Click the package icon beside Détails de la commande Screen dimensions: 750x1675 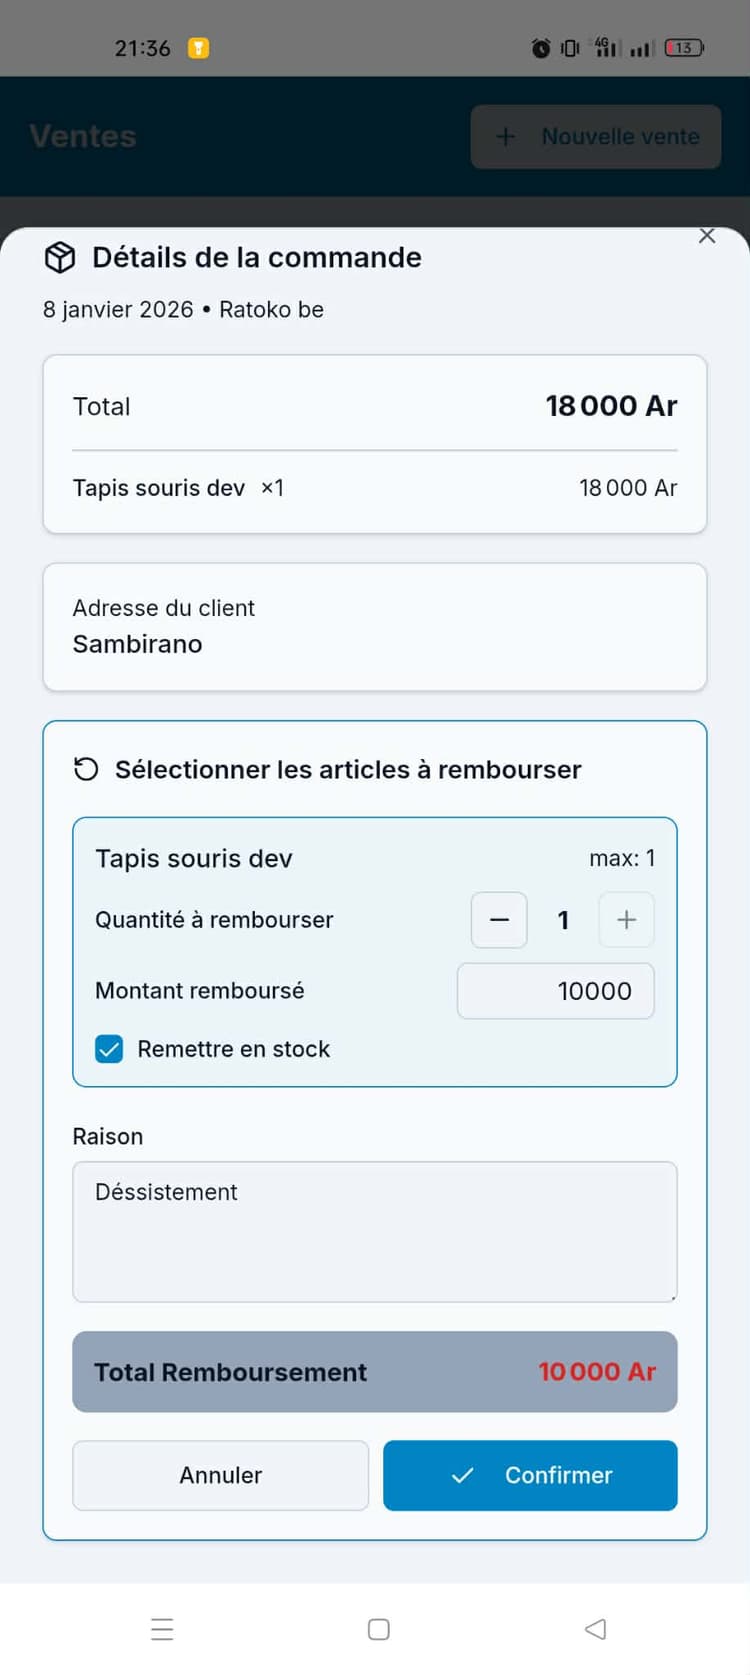tap(60, 258)
